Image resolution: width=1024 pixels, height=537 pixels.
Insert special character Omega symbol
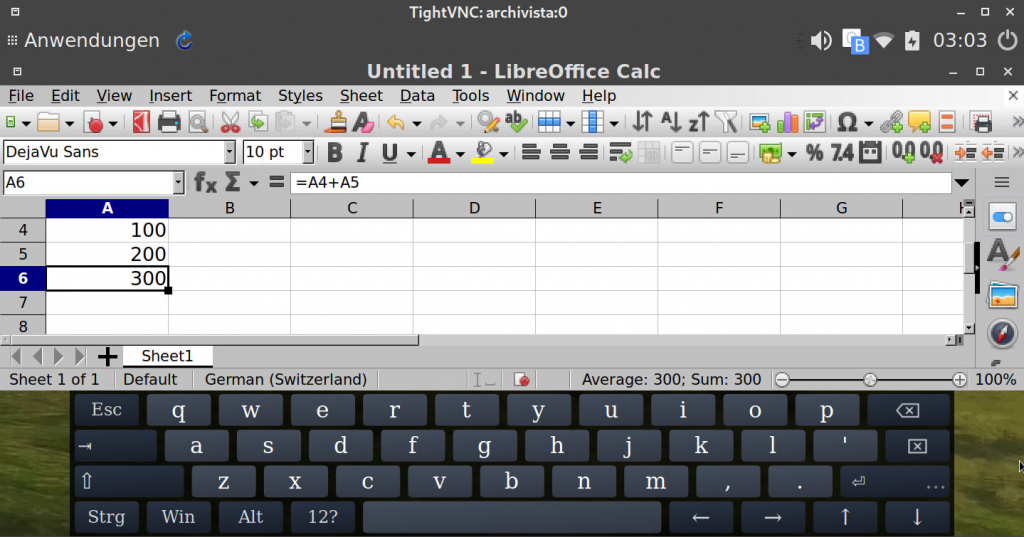pos(847,122)
